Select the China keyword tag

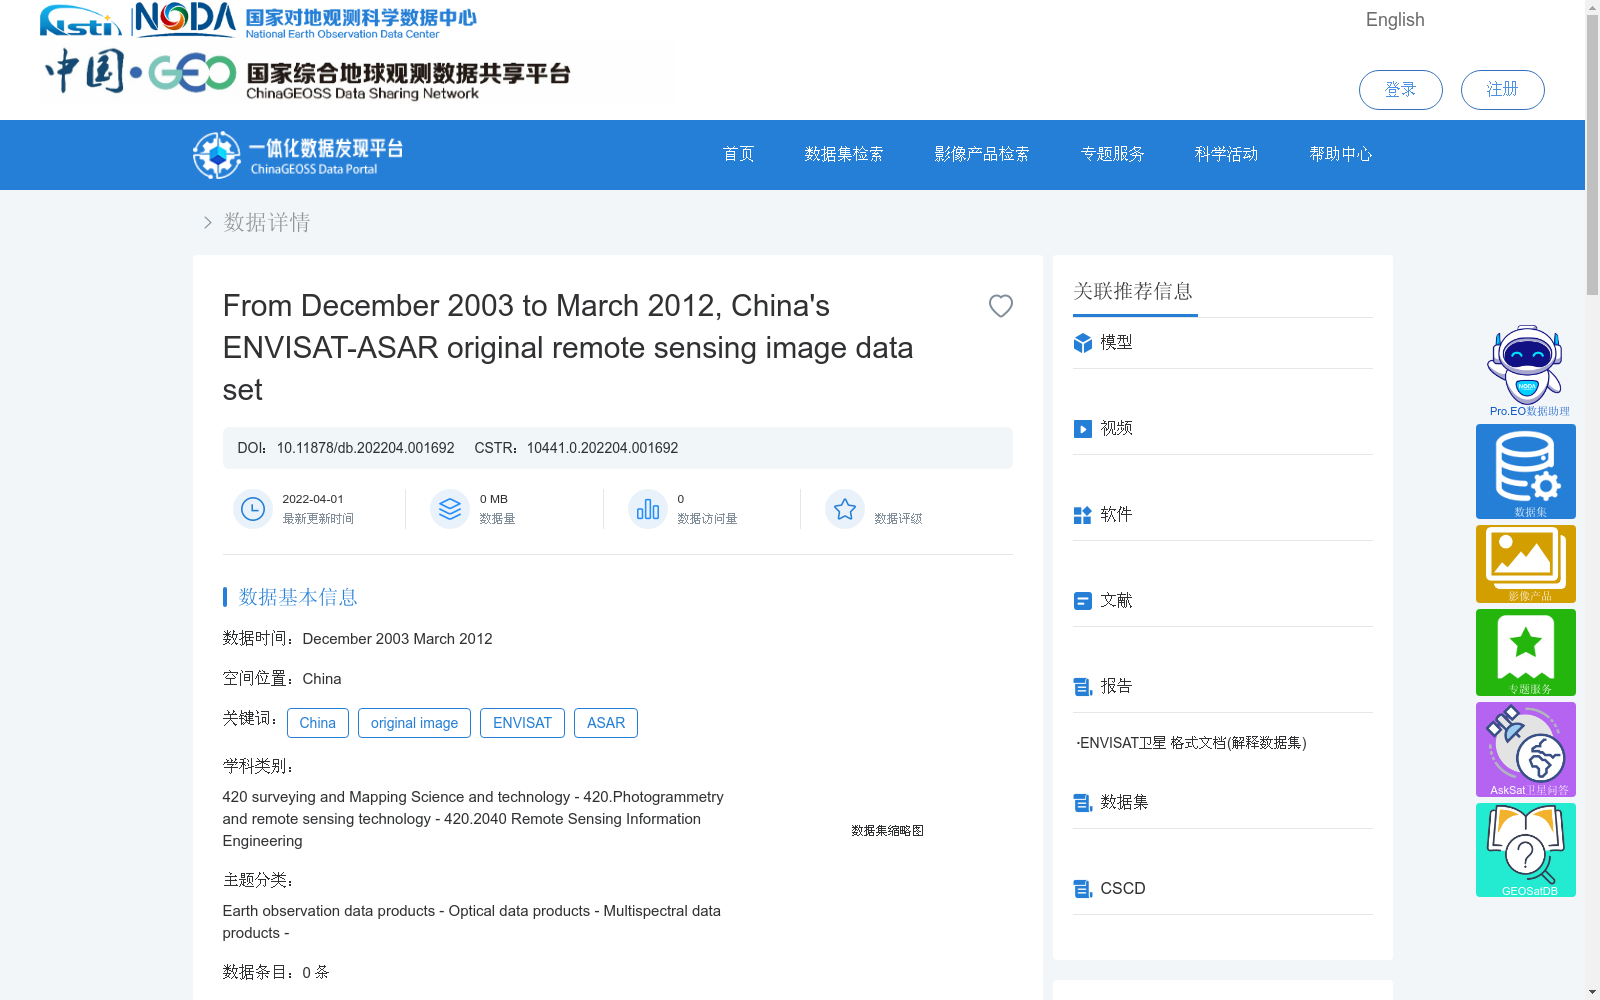tap(317, 723)
